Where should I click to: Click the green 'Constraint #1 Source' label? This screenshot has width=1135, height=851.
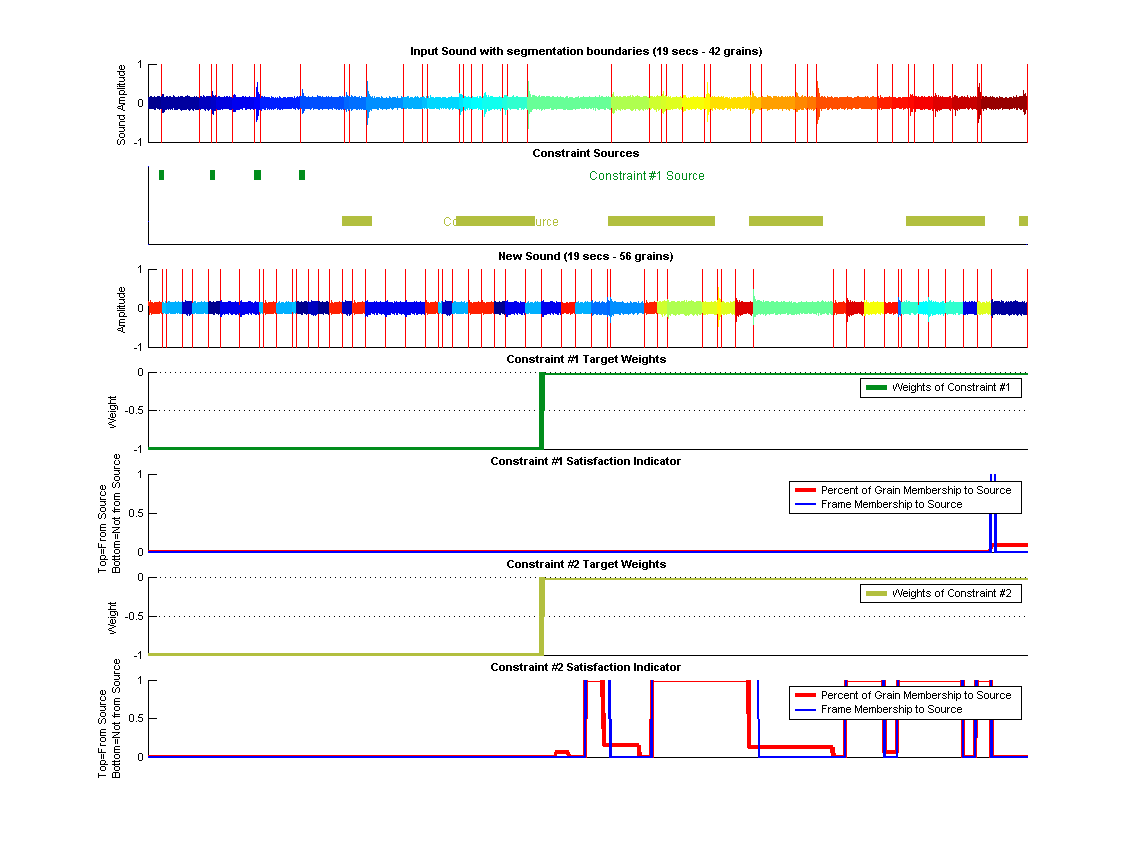(646, 176)
